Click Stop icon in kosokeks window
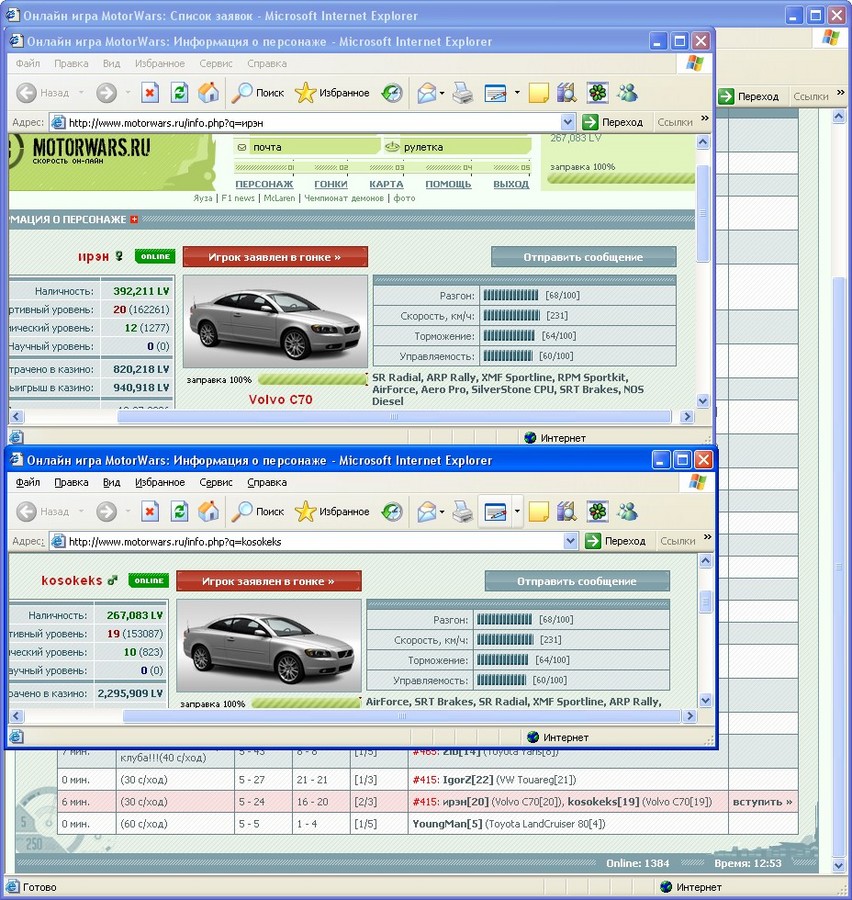 point(150,511)
